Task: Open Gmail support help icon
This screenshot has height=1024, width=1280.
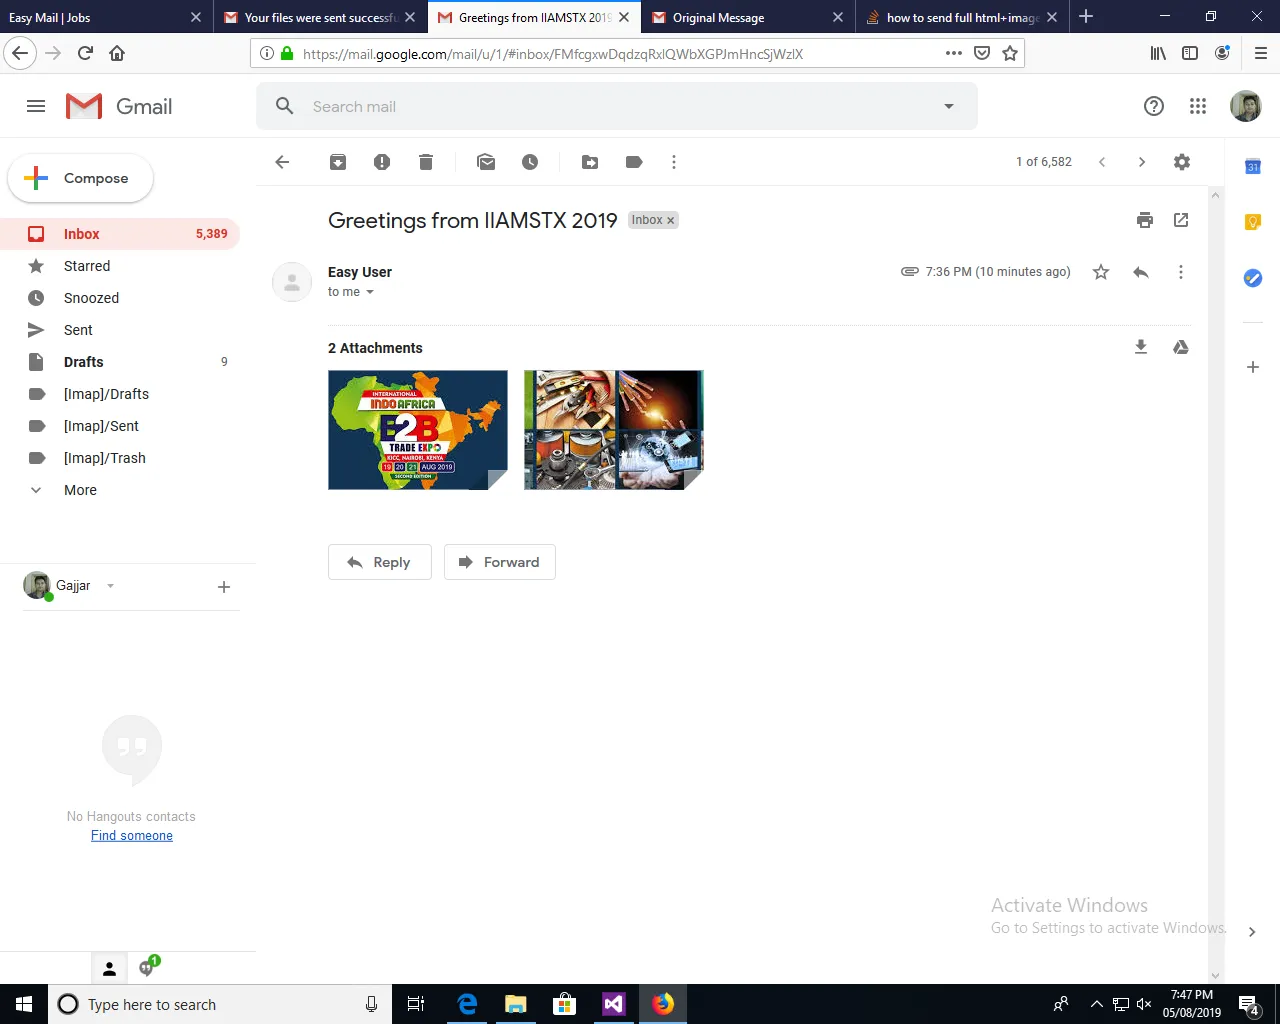Action: pos(1154,106)
